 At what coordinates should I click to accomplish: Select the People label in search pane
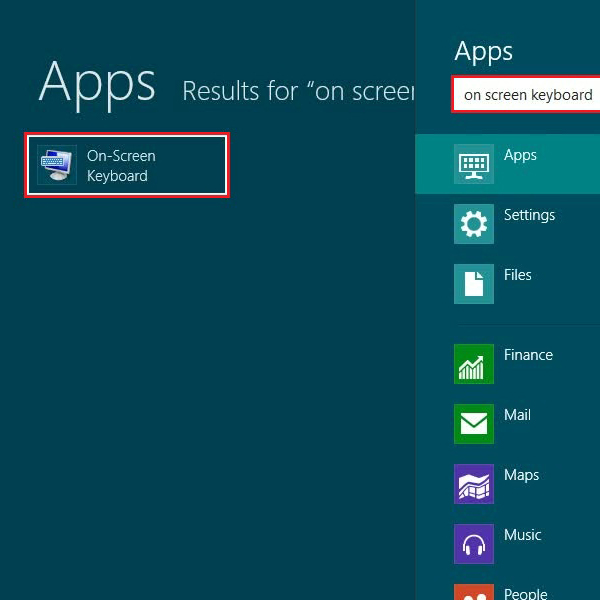click(x=525, y=593)
